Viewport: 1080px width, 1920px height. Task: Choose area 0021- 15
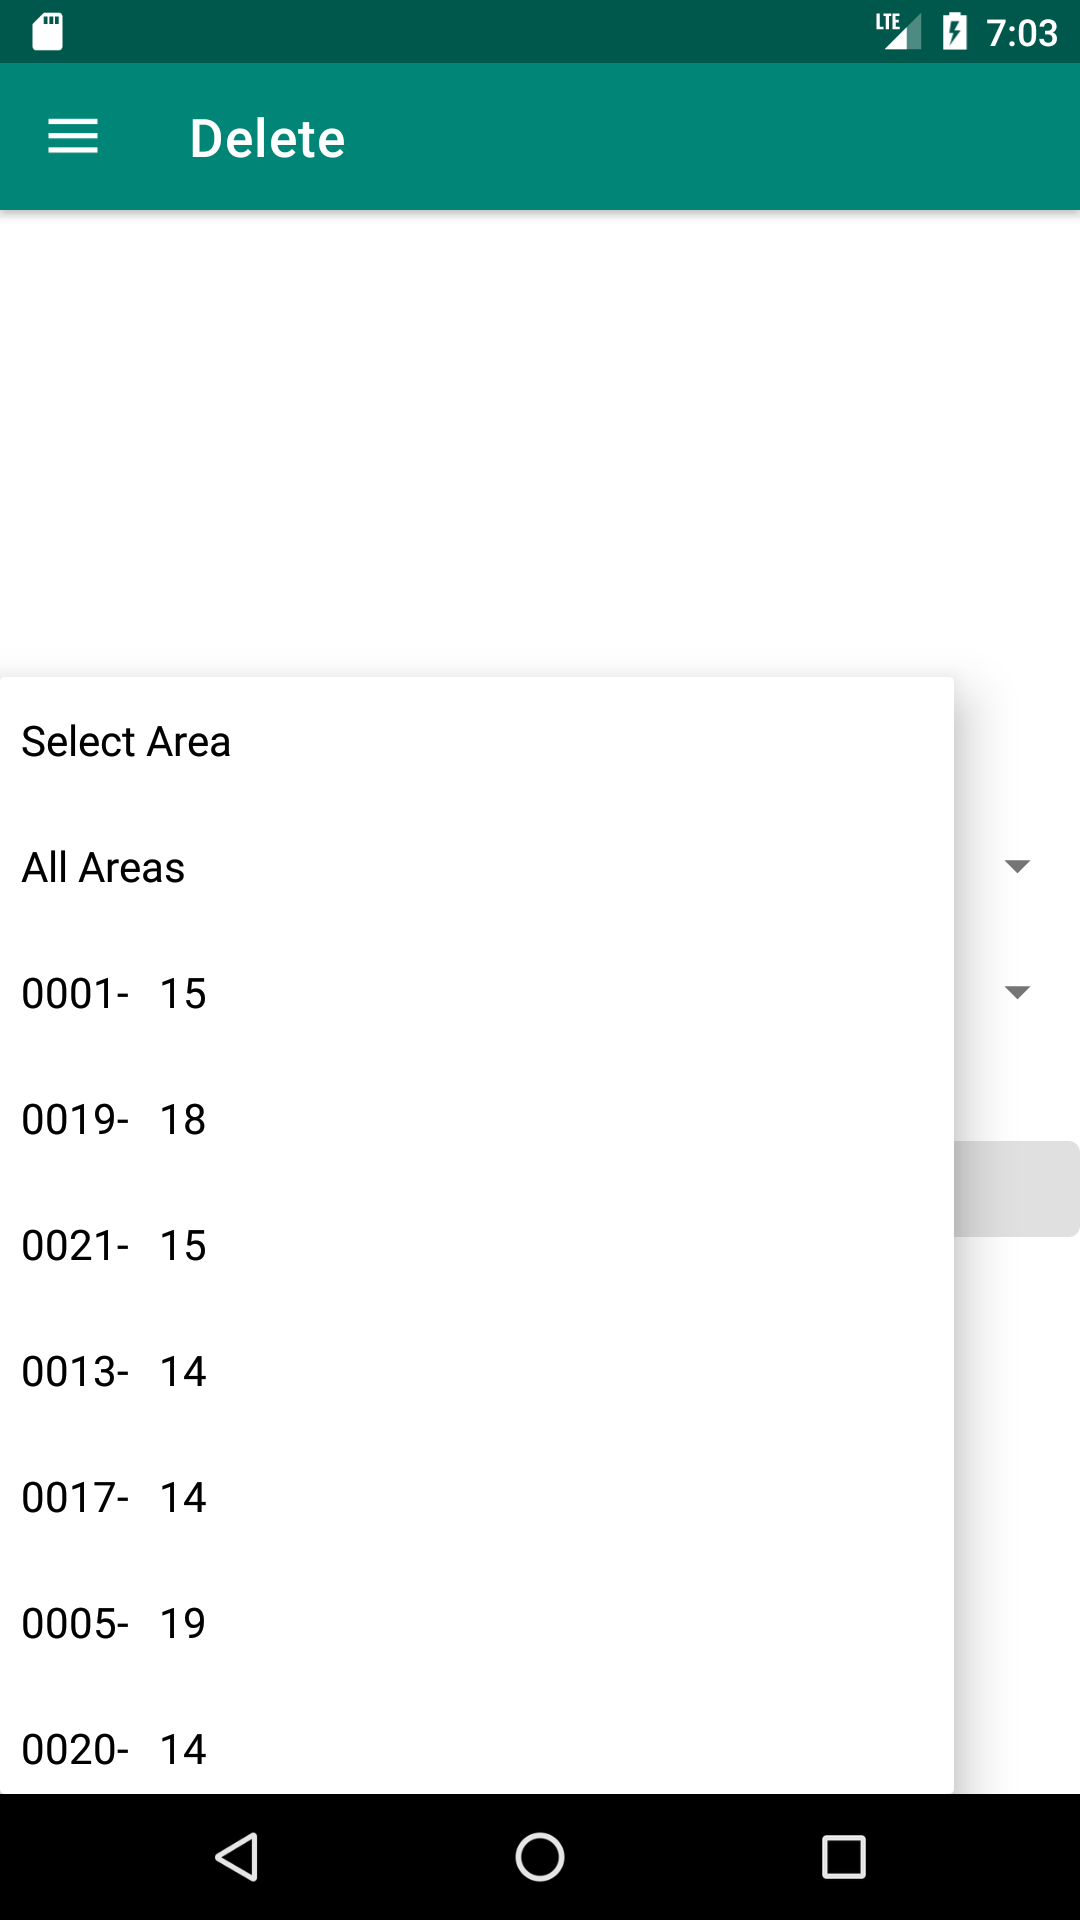click(476, 1246)
